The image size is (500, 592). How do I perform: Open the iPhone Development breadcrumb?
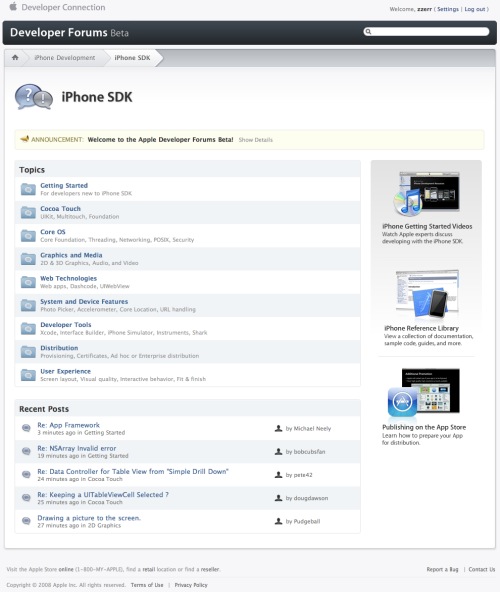pos(65,57)
